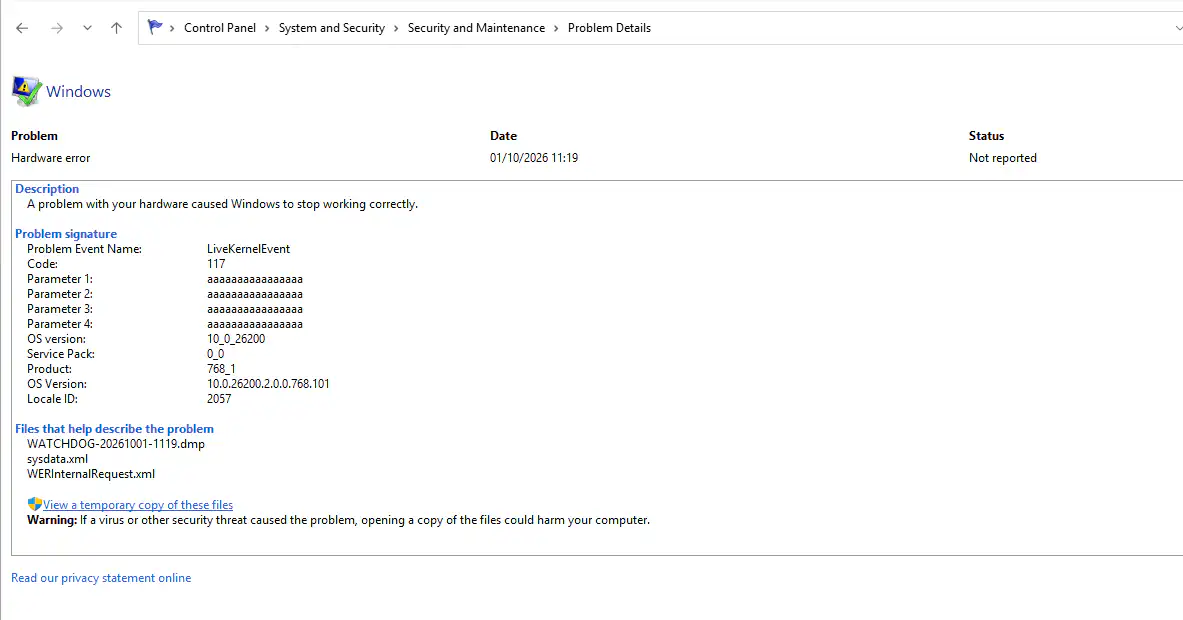The image size is (1183, 620).
Task: Go back with the back arrow
Action: point(22,28)
